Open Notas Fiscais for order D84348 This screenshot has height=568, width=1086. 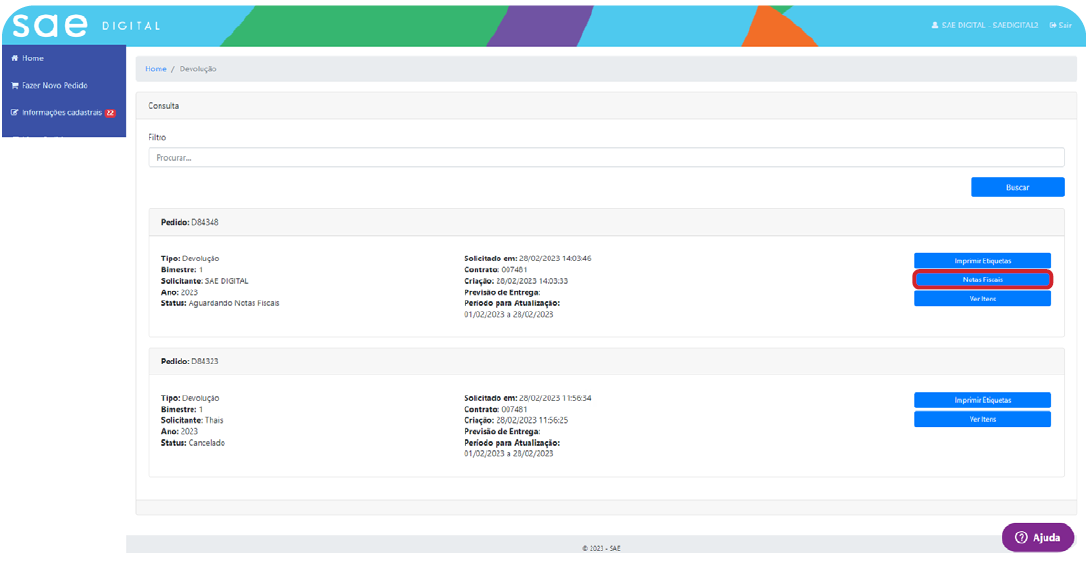coord(982,280)
